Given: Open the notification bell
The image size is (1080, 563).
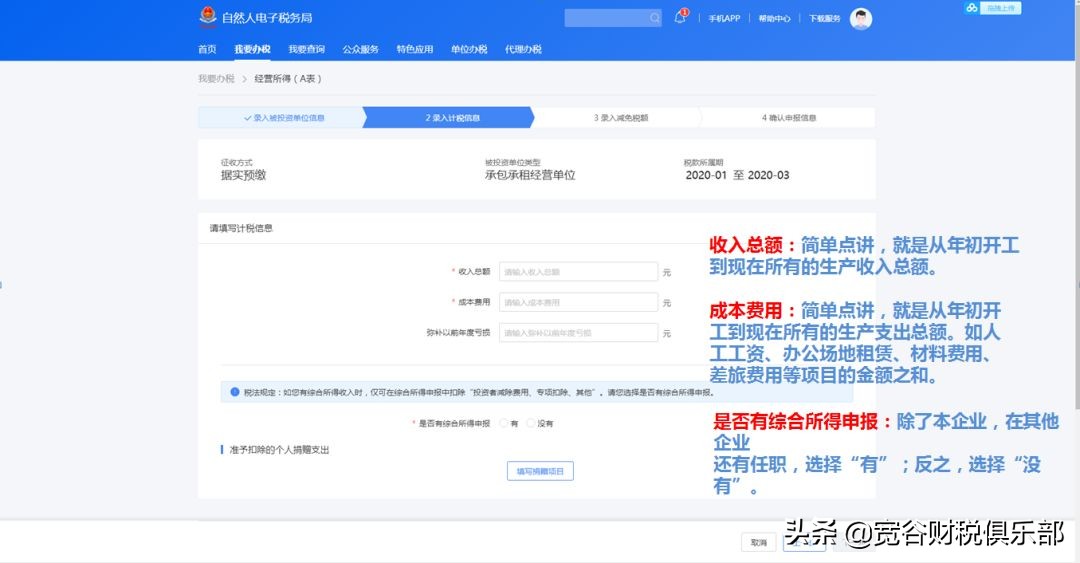Looking at the screenshot, I should point(681,17).
